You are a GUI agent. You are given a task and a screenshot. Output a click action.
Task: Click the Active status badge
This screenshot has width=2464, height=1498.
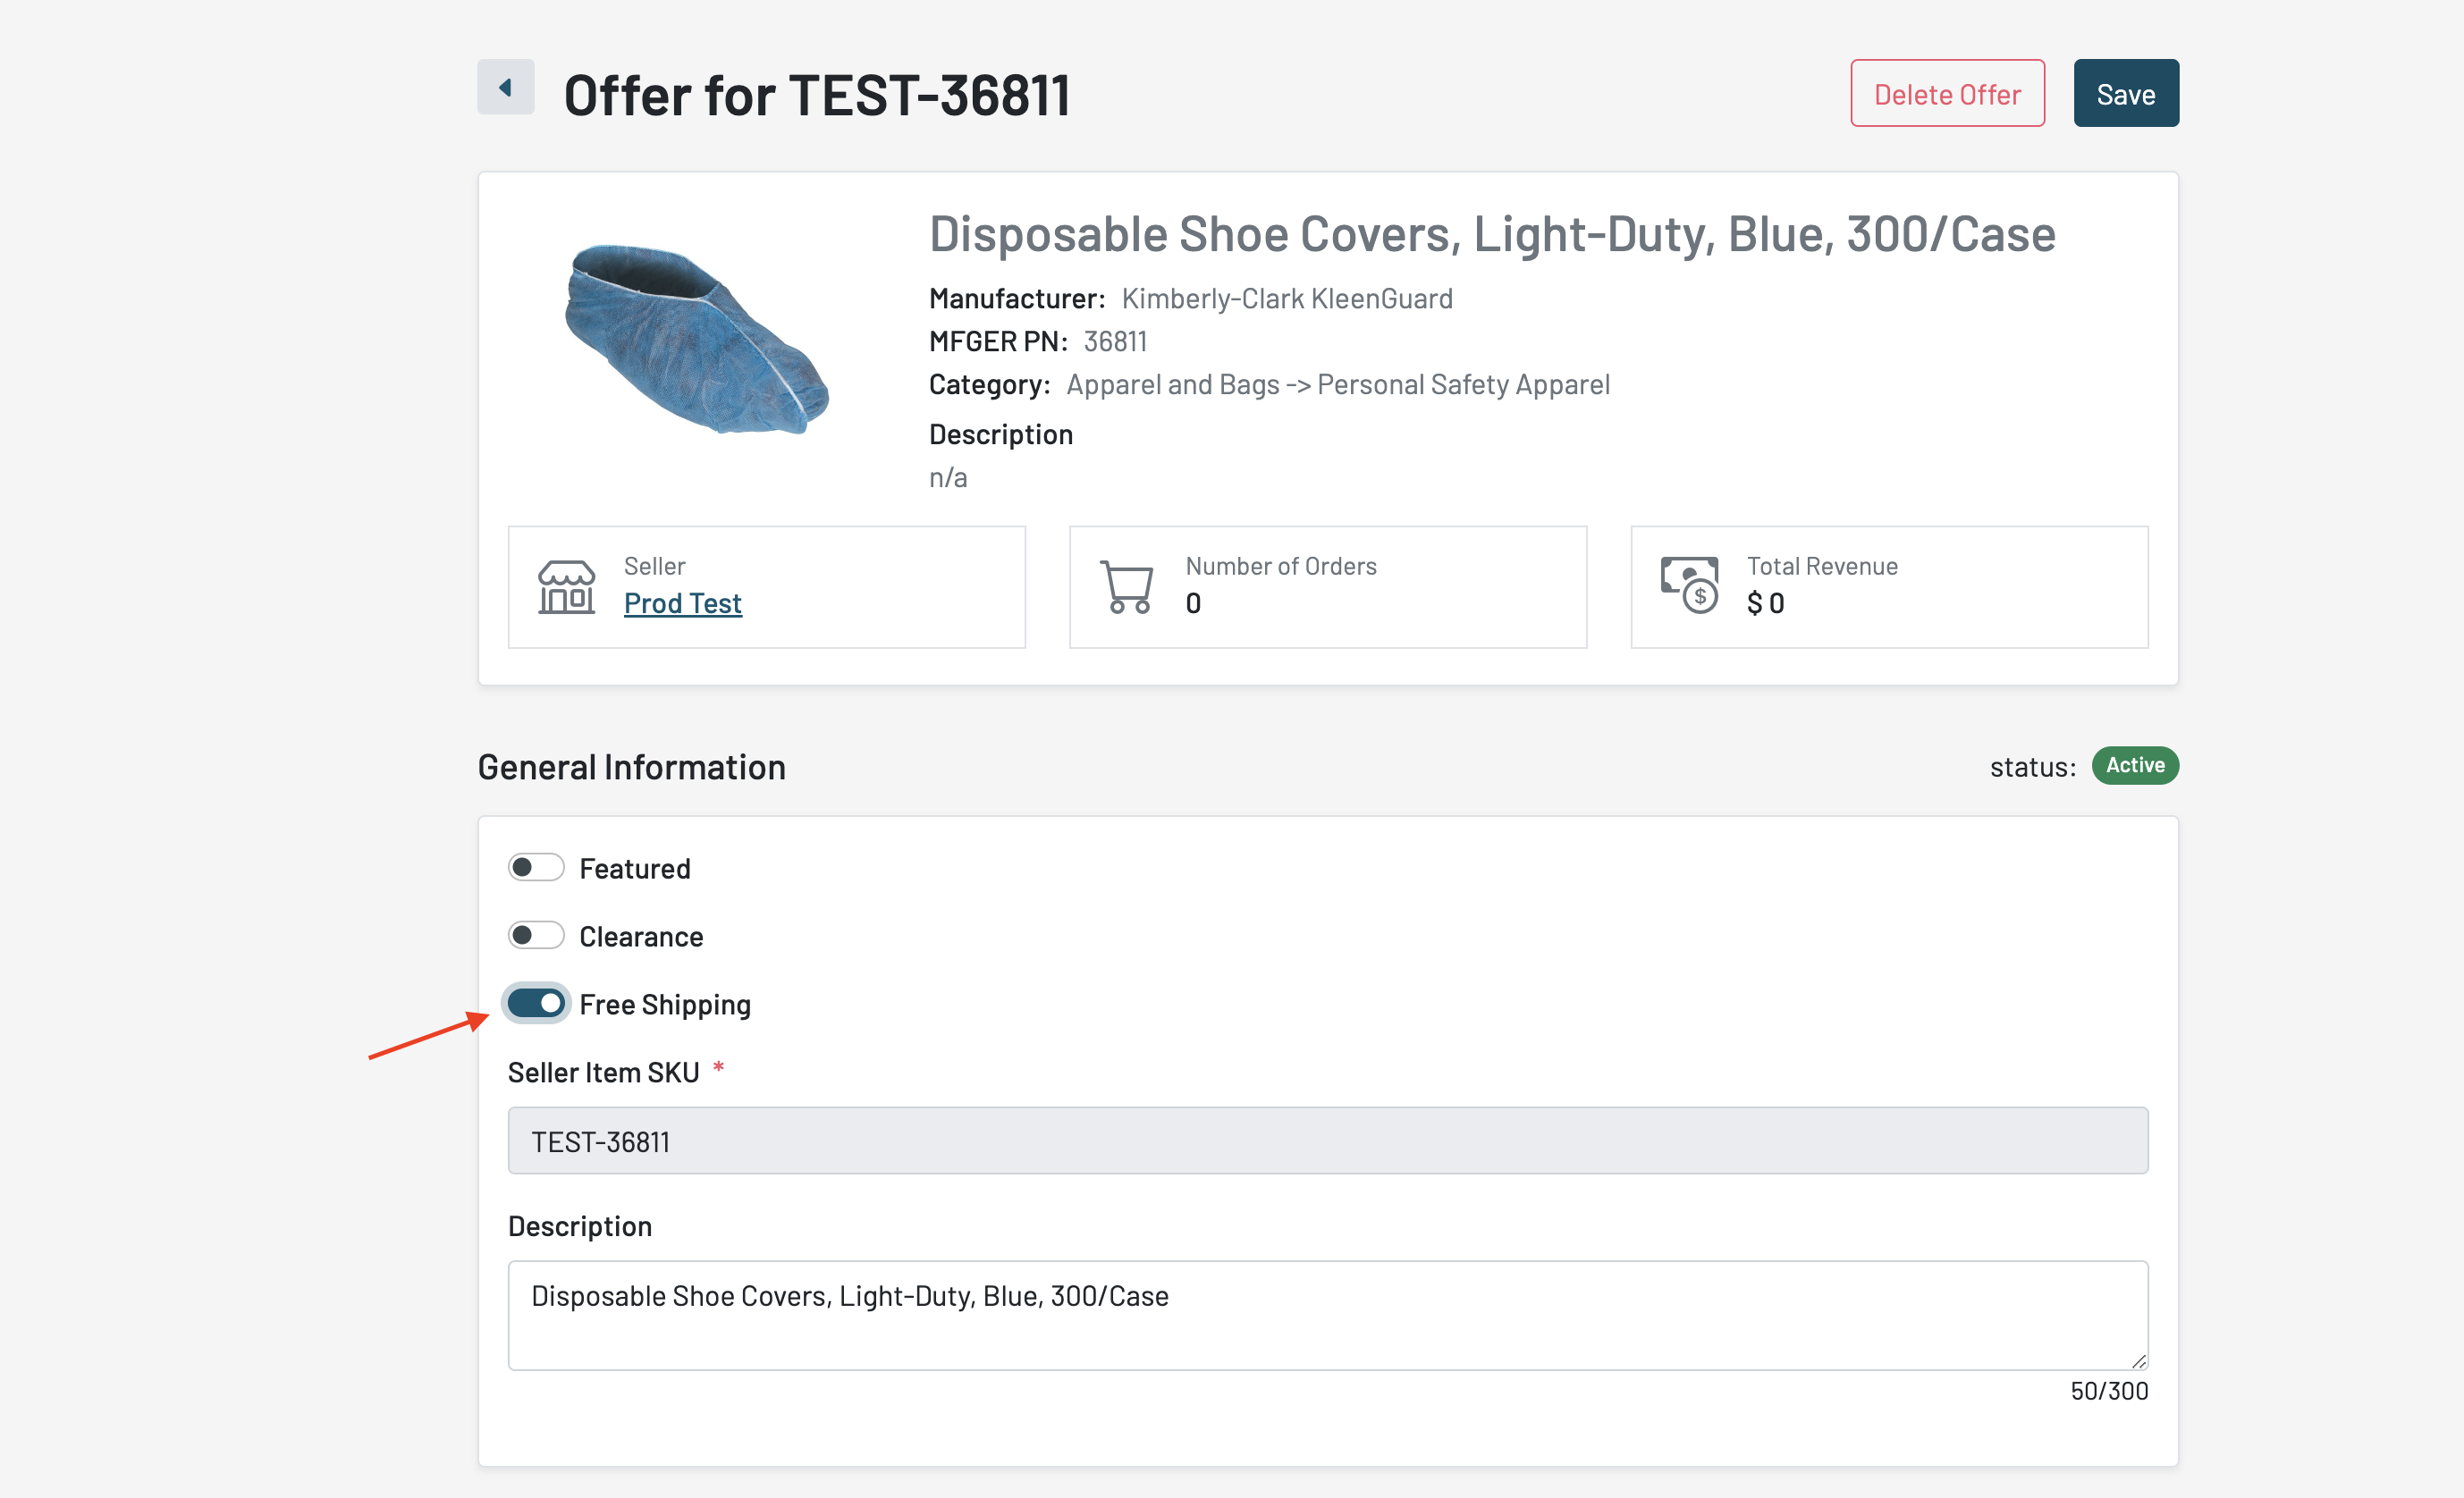pos(2134,766)
